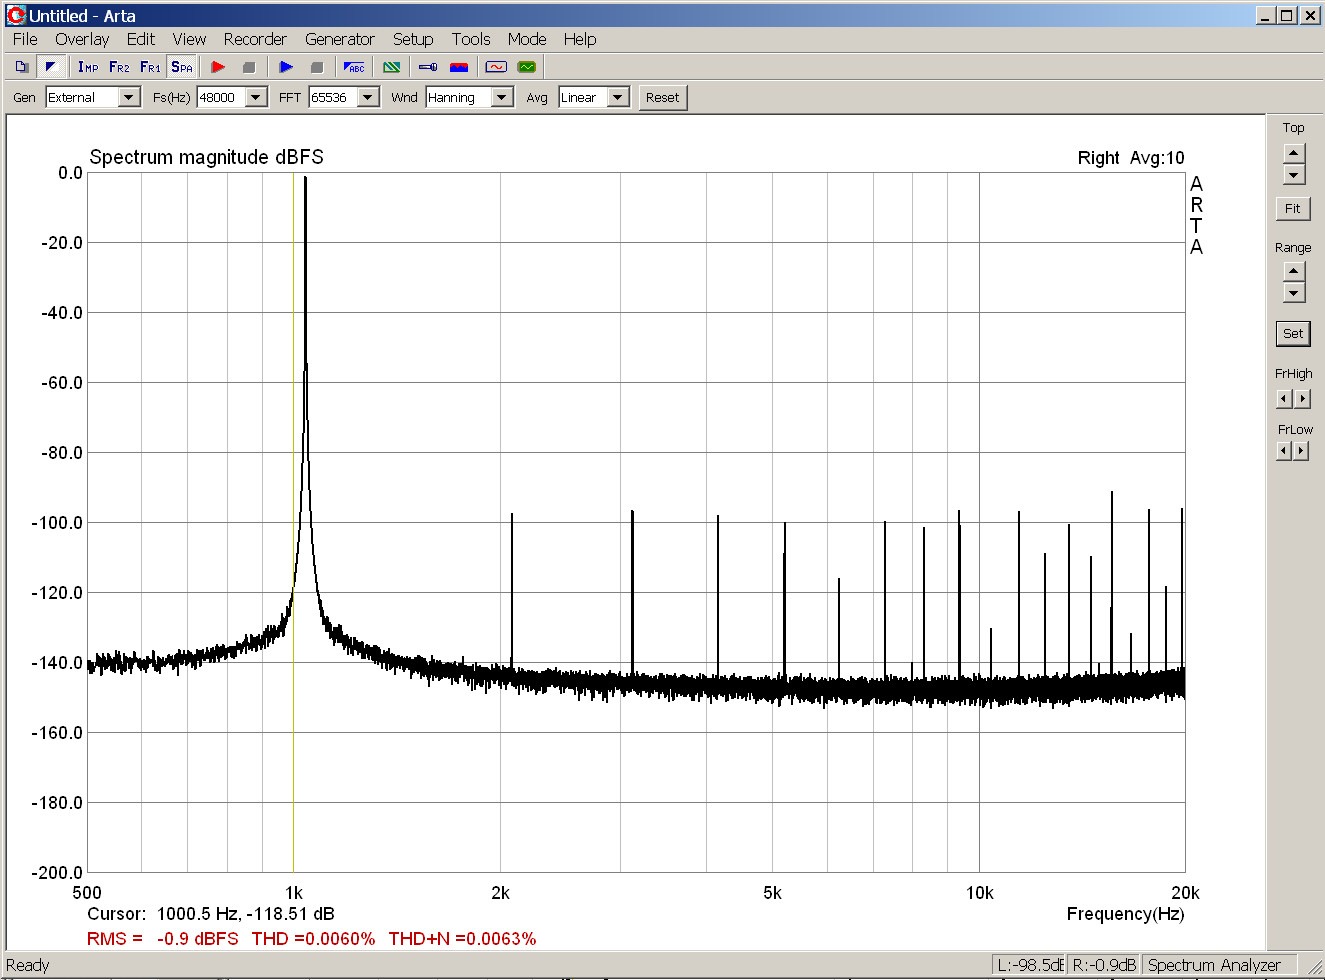Click the 'RMS = -0.9 dBFS' readout
Image resolution: width=1325 pixels, height=980 pixels.
[163, 938]
